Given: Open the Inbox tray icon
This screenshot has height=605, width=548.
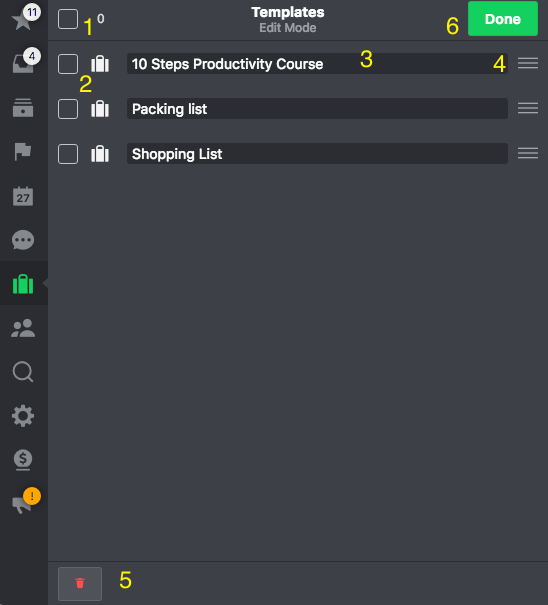Looking at the screenshot, I should tap(23, 63).
